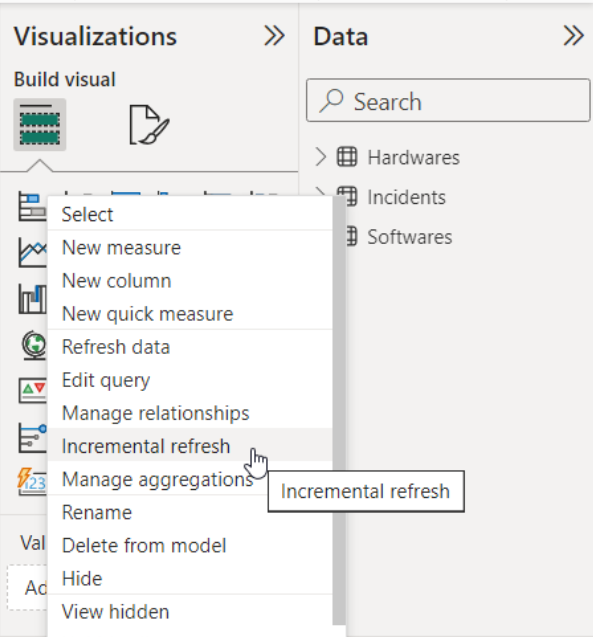
Task: Open the Format visual paintbrush icon
Action: pos(149,124)
